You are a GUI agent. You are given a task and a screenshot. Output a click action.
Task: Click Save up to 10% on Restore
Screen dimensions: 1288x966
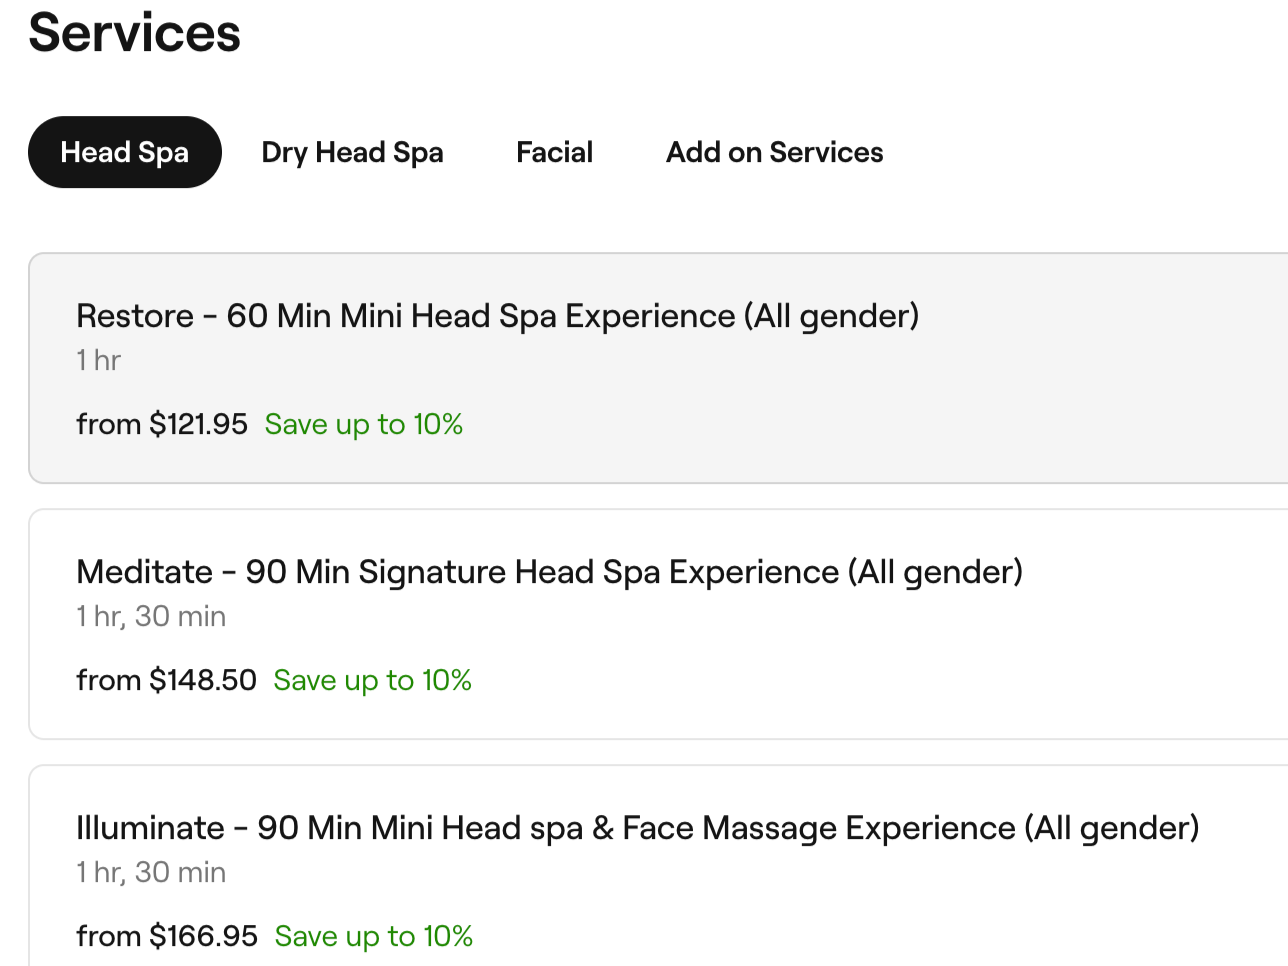pos(363,424)
